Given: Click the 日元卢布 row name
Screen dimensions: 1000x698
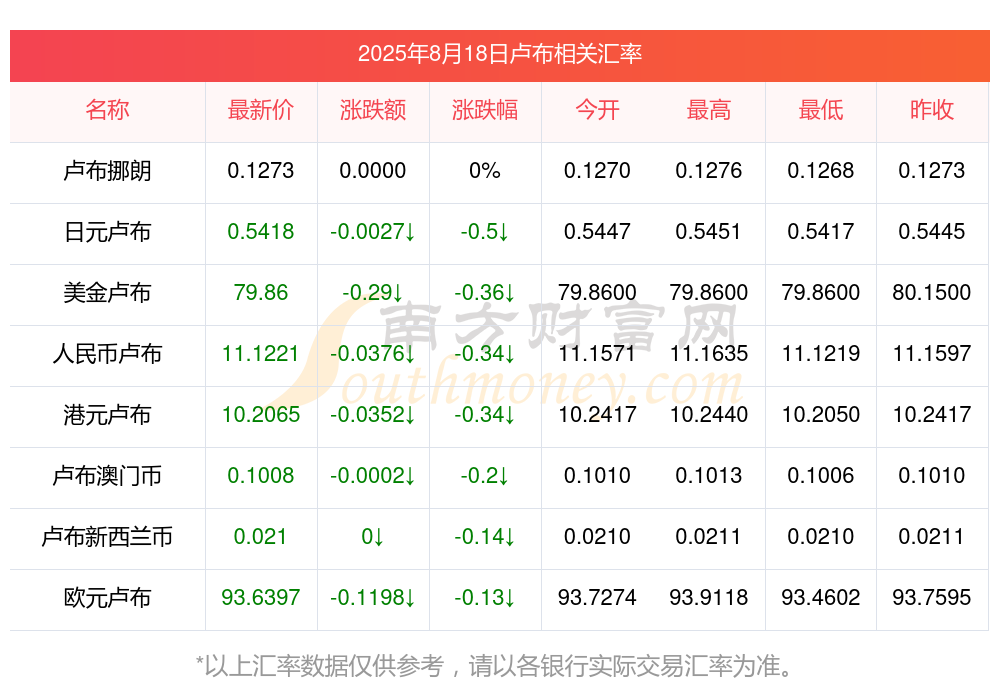Looking at the screenshot, I should (107, 232).
